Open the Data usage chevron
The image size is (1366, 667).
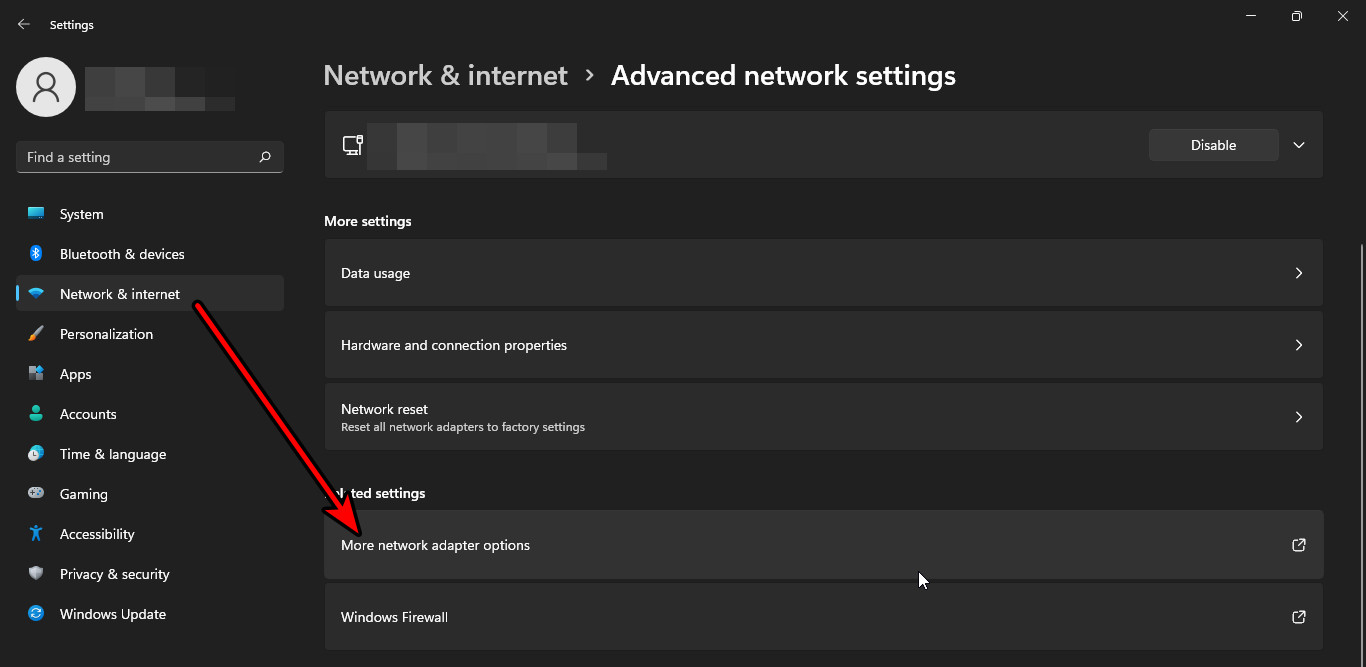[1298, 272]
